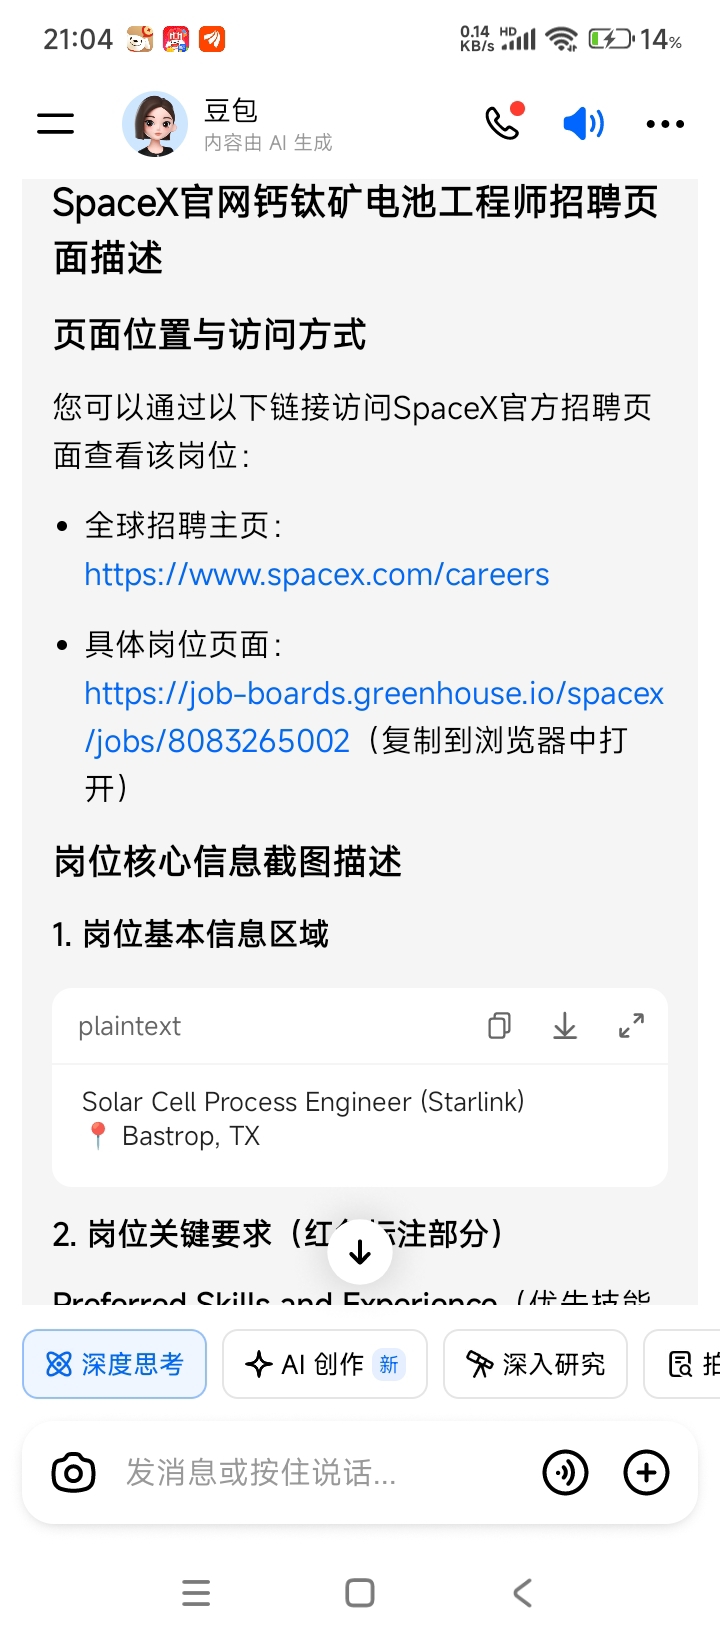Open the three-dot more options menu

click(x=665, y=124)
